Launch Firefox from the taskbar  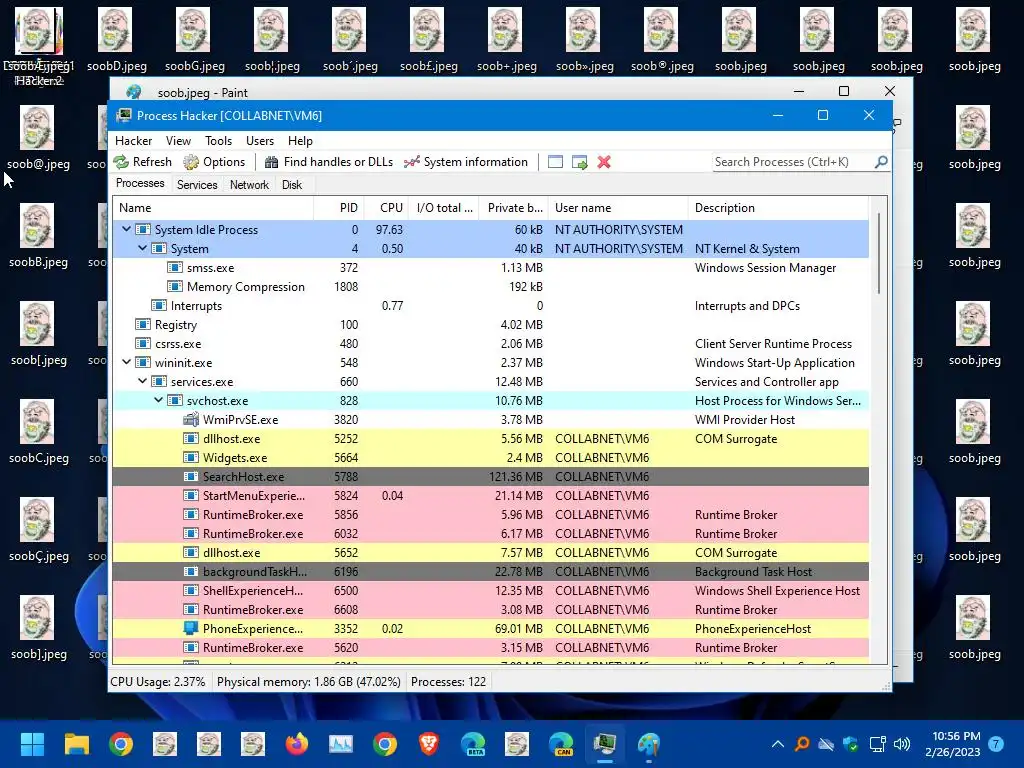pos(297,744)
